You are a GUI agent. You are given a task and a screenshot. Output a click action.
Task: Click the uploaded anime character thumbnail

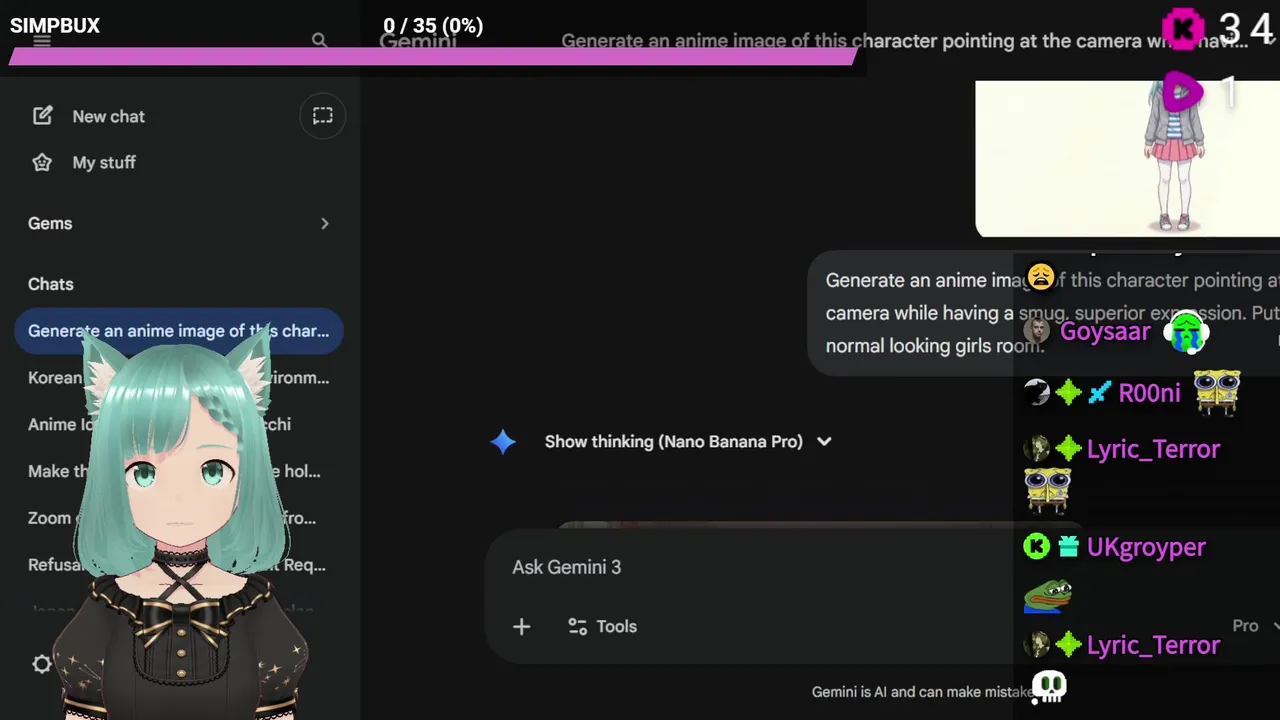[1127, 158]
